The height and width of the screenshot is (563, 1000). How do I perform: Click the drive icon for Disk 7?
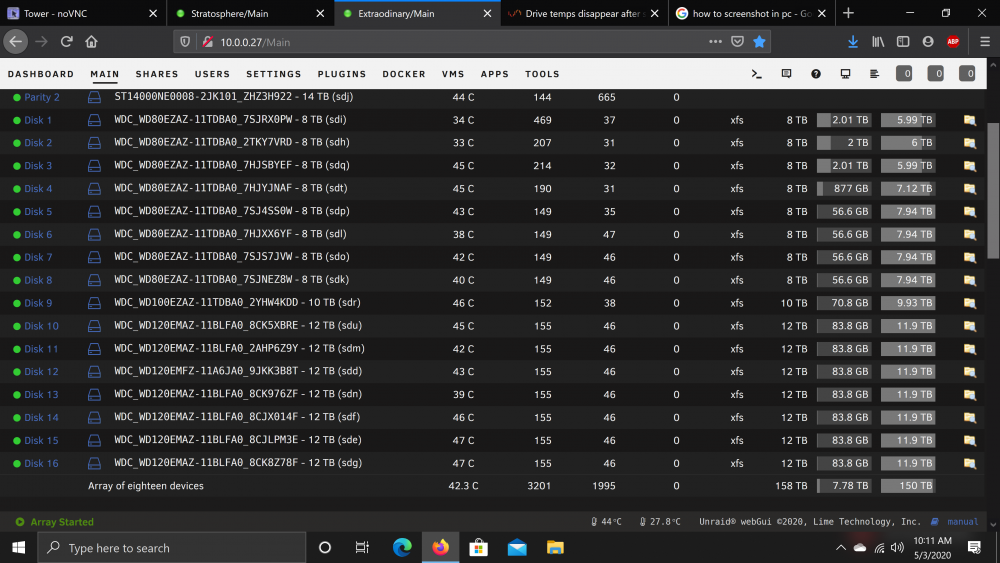pos(94,258)
